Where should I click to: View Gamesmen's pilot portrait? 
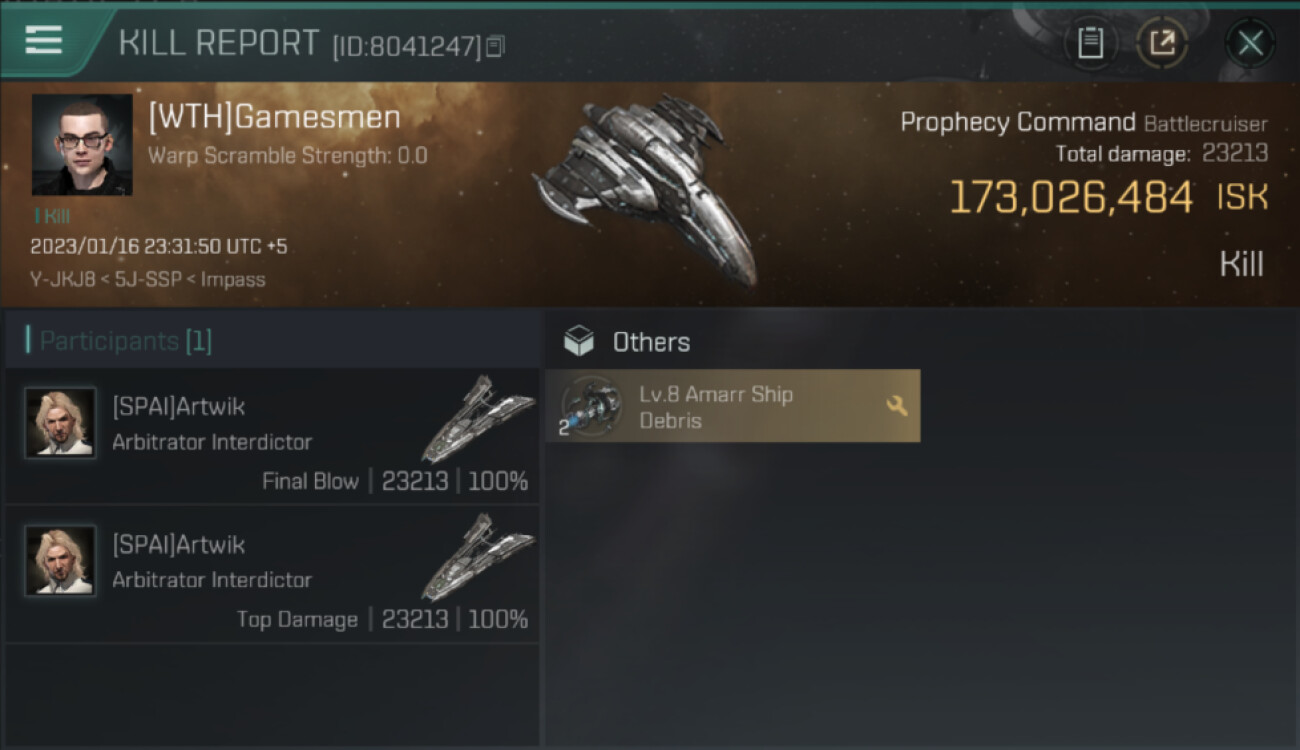pyautogui.click(x=82, y=145)
